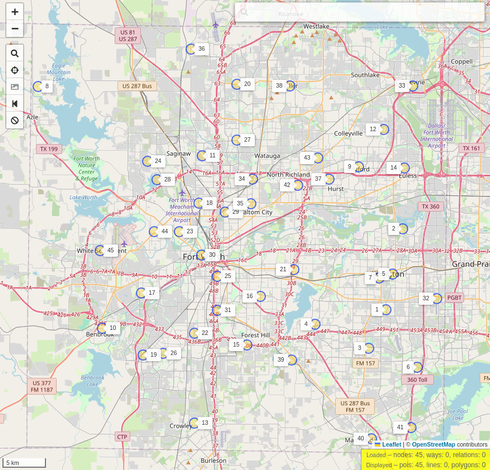Select map marker number 11
Image resolution: width=490 pixels, height=470 pixels.
[202, 156]
